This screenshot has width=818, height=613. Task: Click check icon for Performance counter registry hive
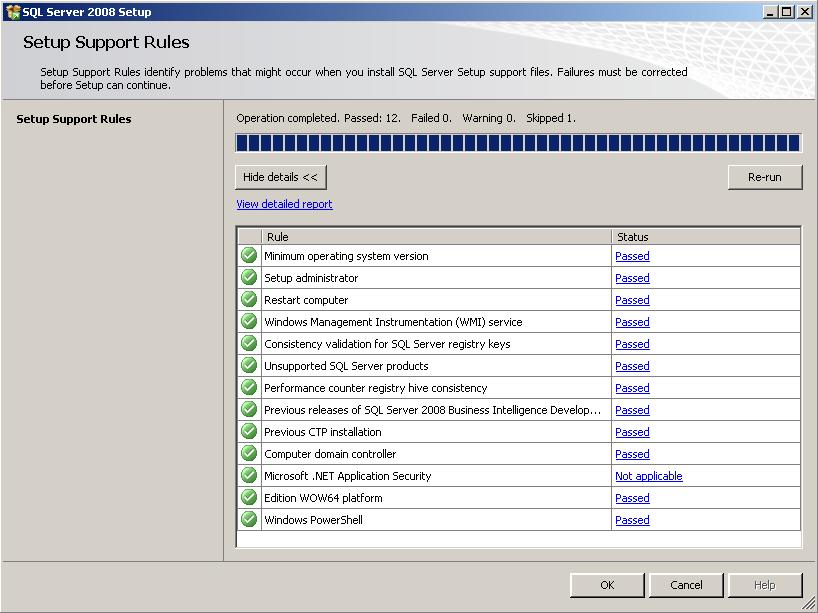pyautogui.click(x=249, y=387)
